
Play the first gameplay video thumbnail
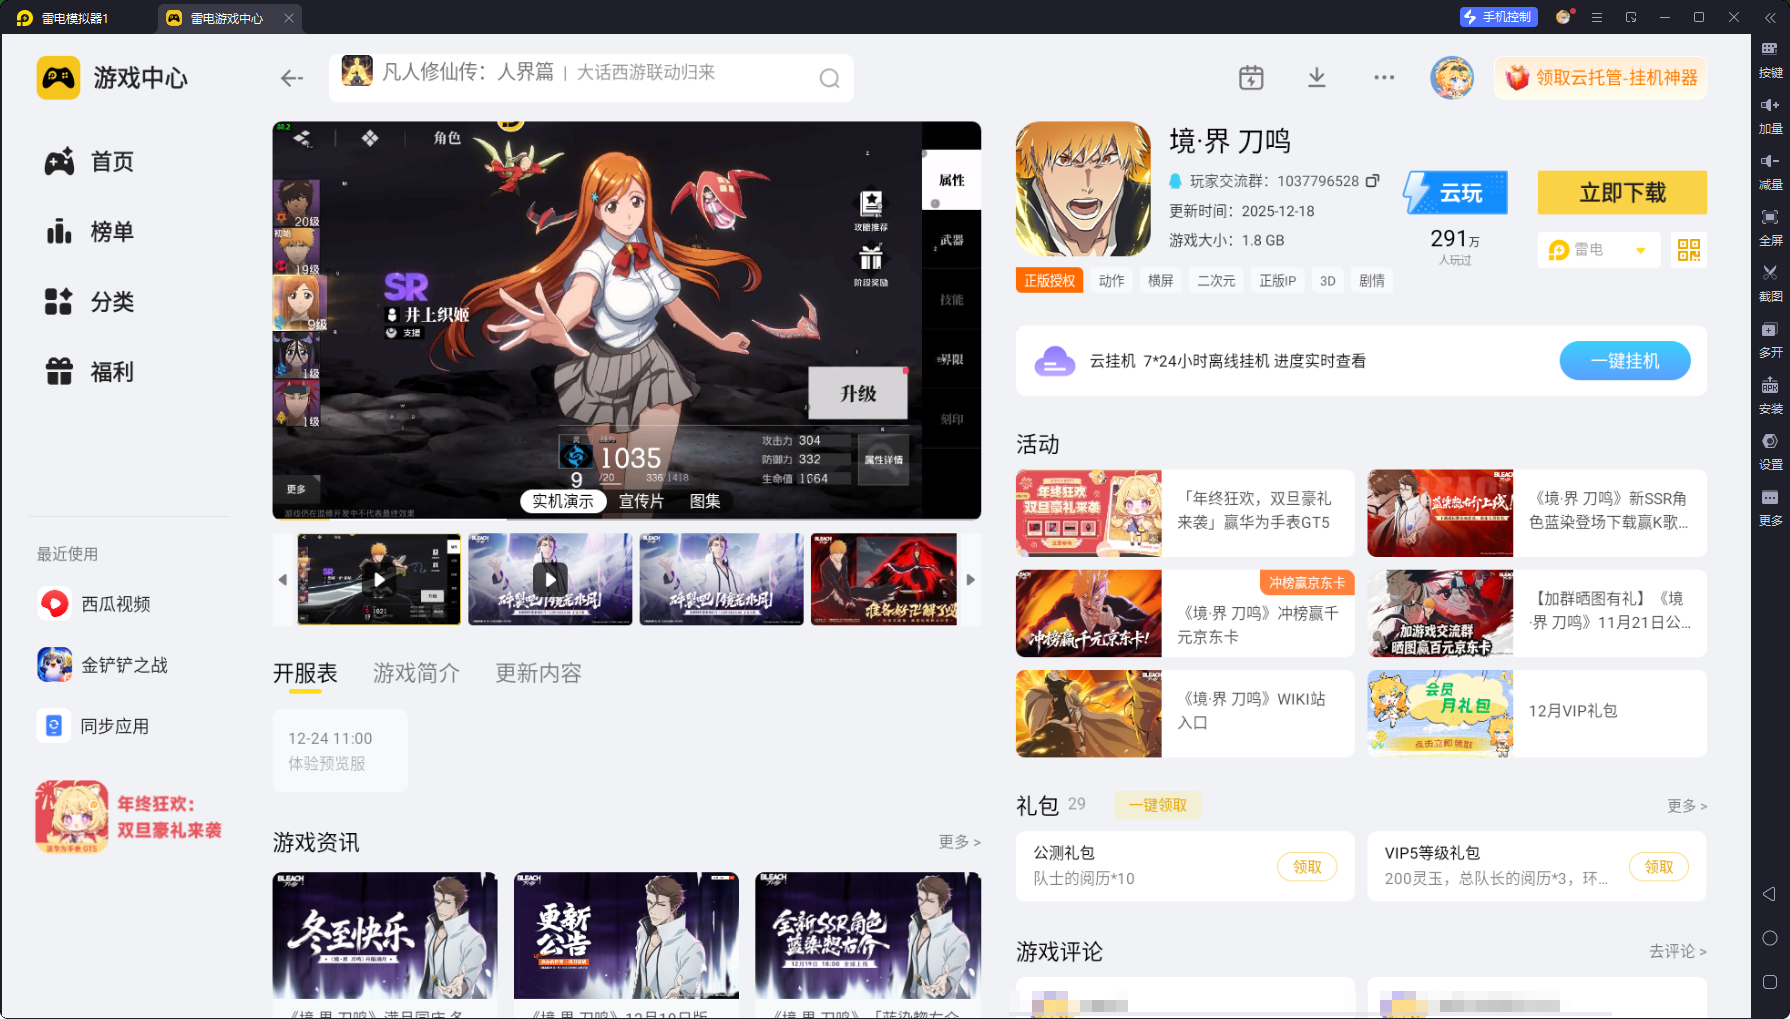[x=379, y=579]
